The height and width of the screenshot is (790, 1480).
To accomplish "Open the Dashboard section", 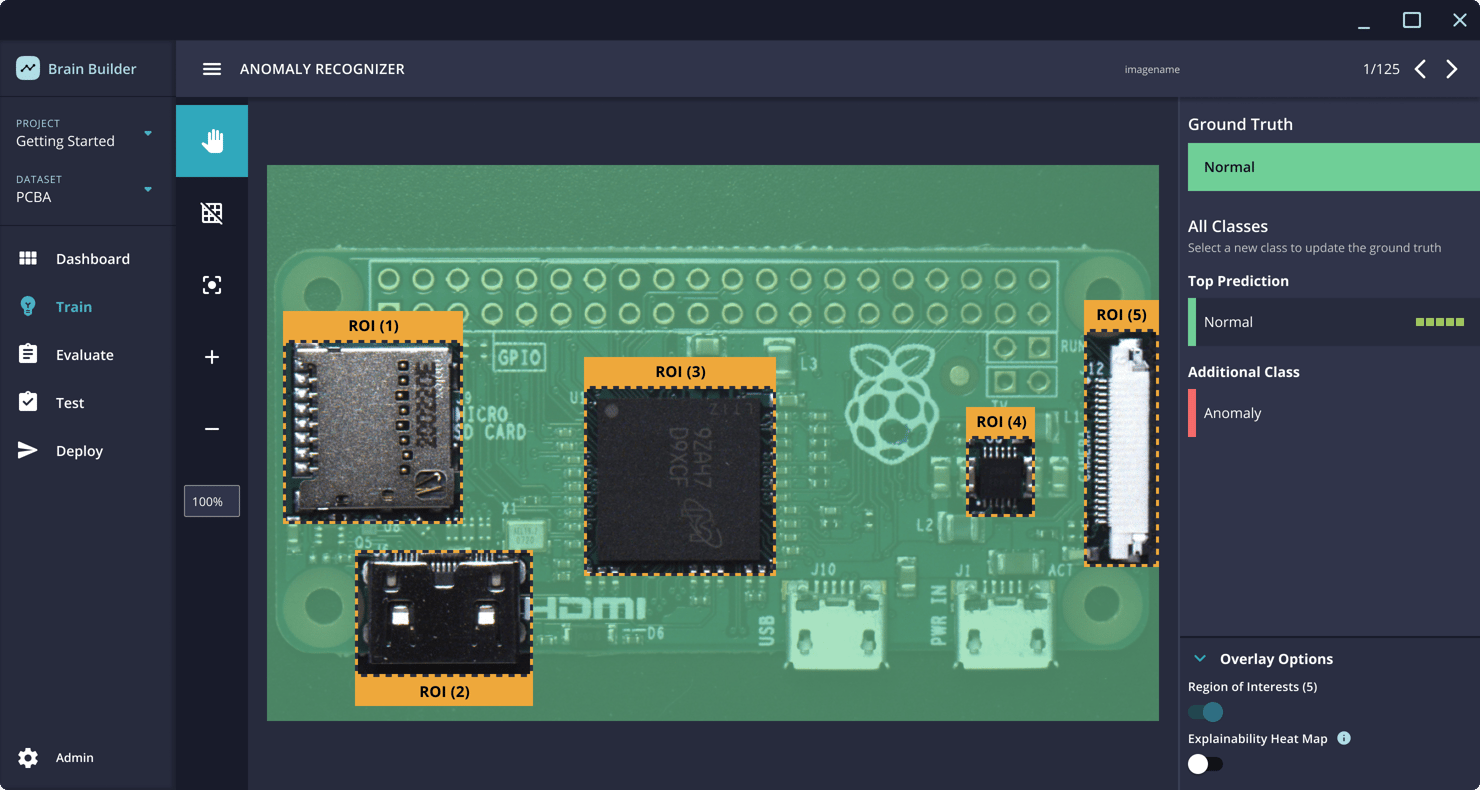I will click(90, 258).
